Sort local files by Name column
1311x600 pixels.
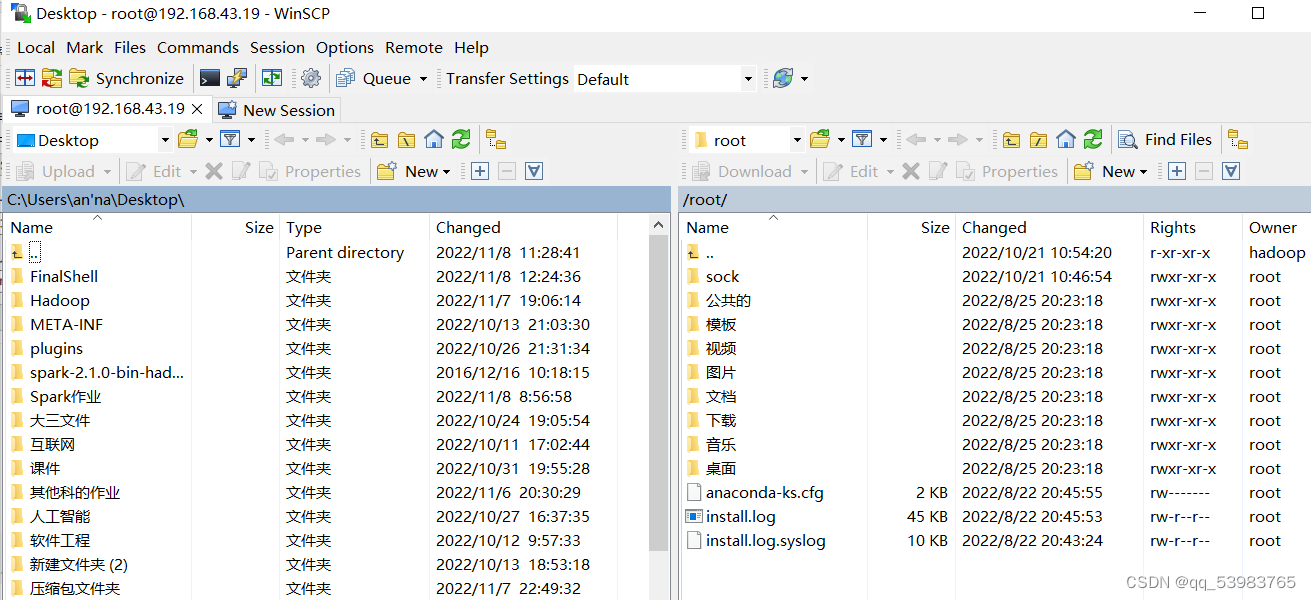[x=97, y=227]
